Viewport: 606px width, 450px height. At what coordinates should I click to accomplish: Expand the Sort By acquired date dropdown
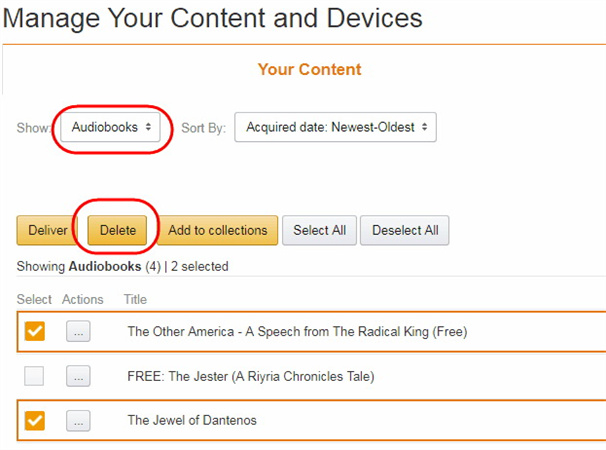335,128
